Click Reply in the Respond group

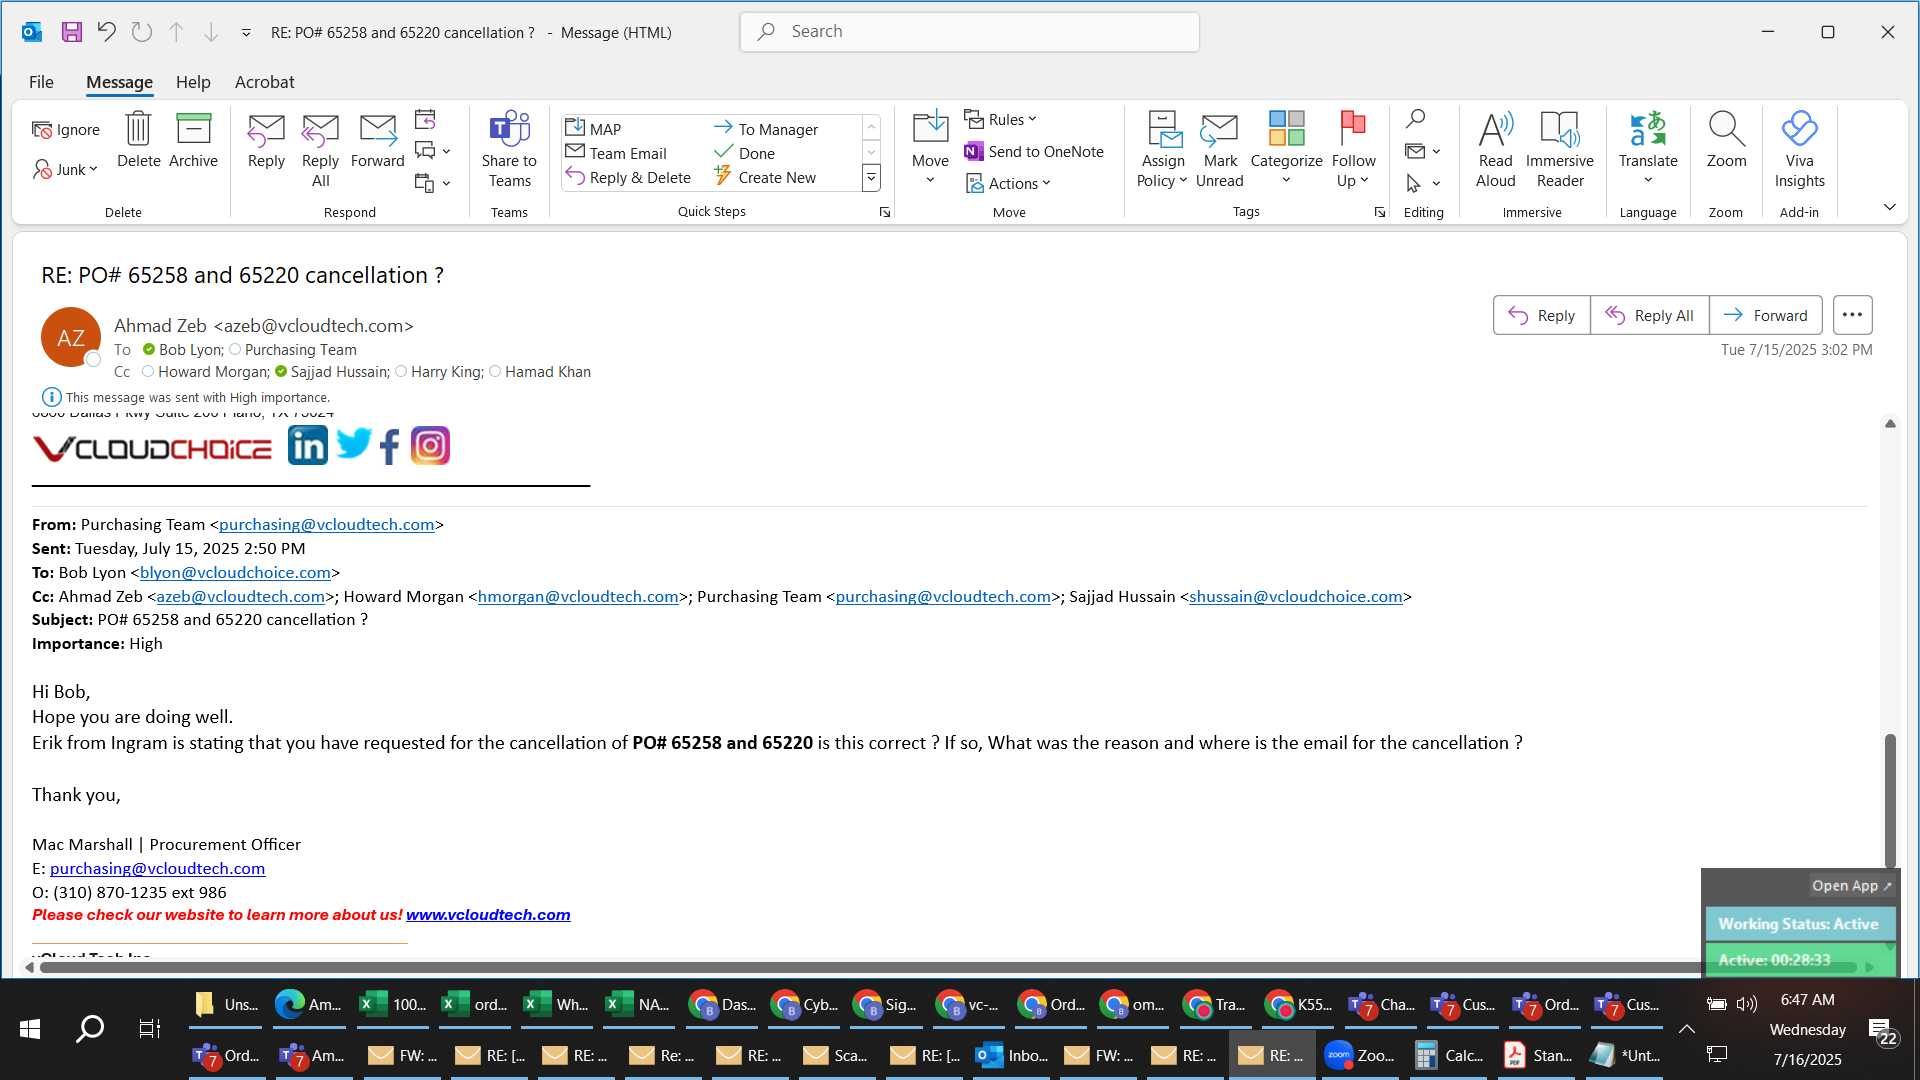tap(266, 140)
